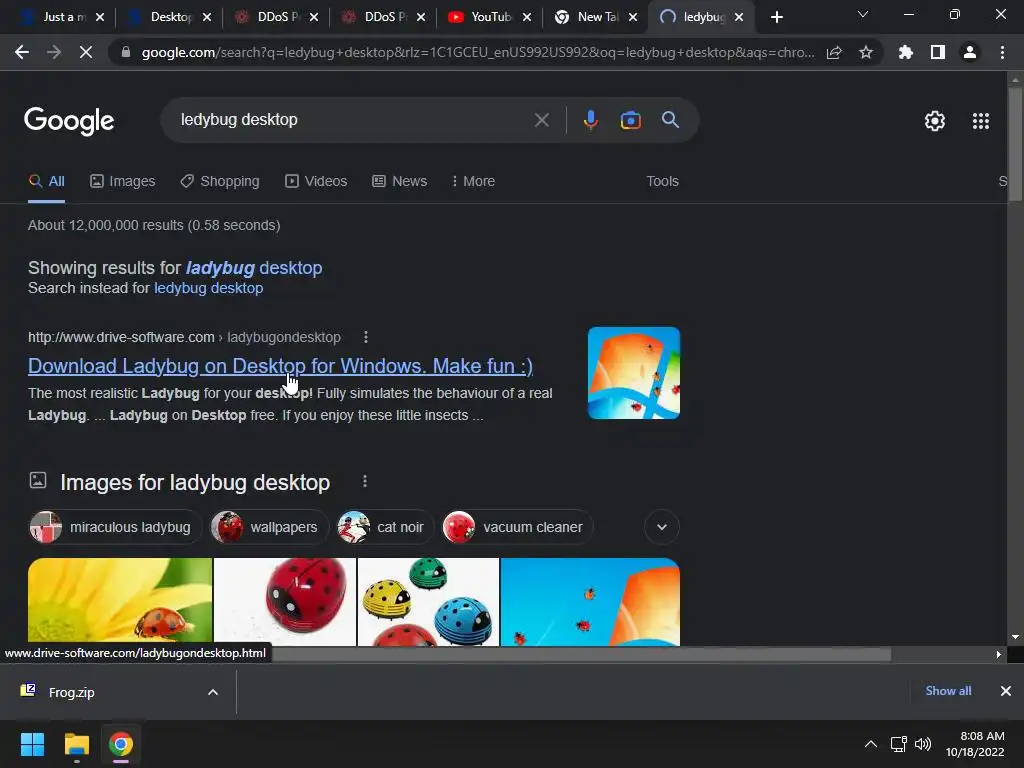Viewport: 1024px width, 768px height.
Task: Close the downloads bar
Action: coord(1006,691)
